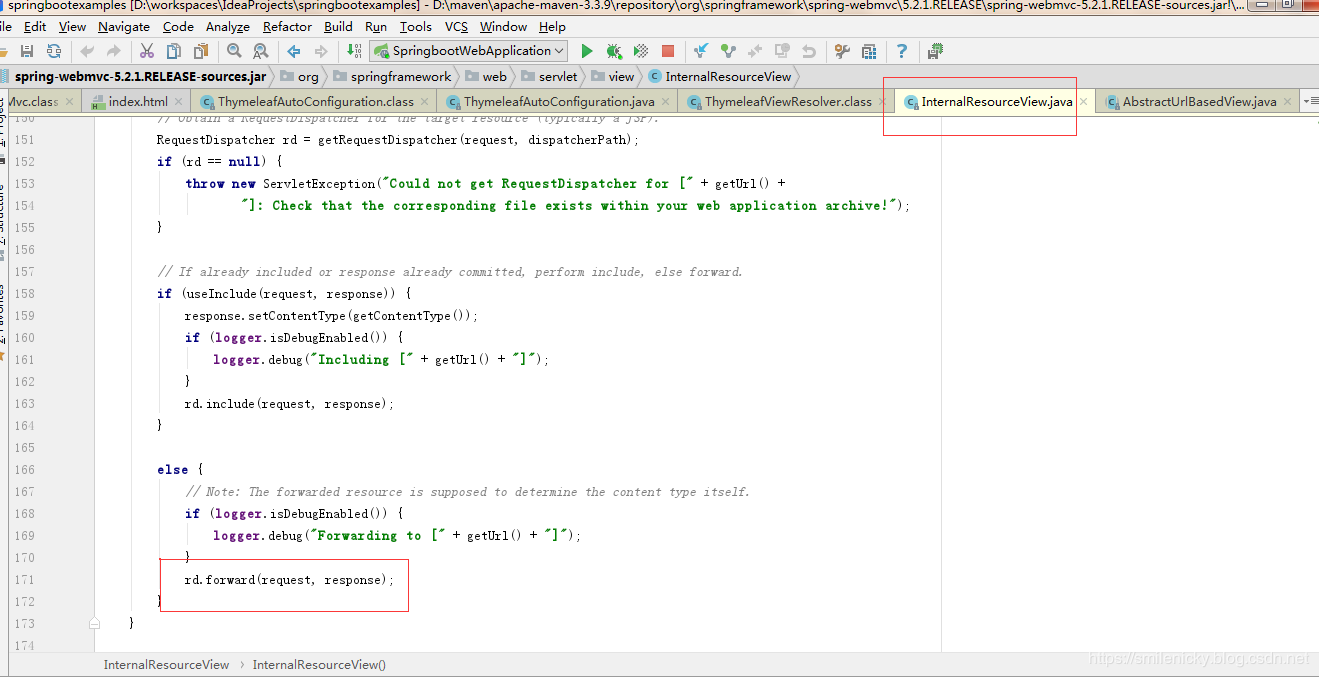This screenshot has height=677, width=1319.
Task: Click the Undo arrow icon
Action: tap(88, 51)
